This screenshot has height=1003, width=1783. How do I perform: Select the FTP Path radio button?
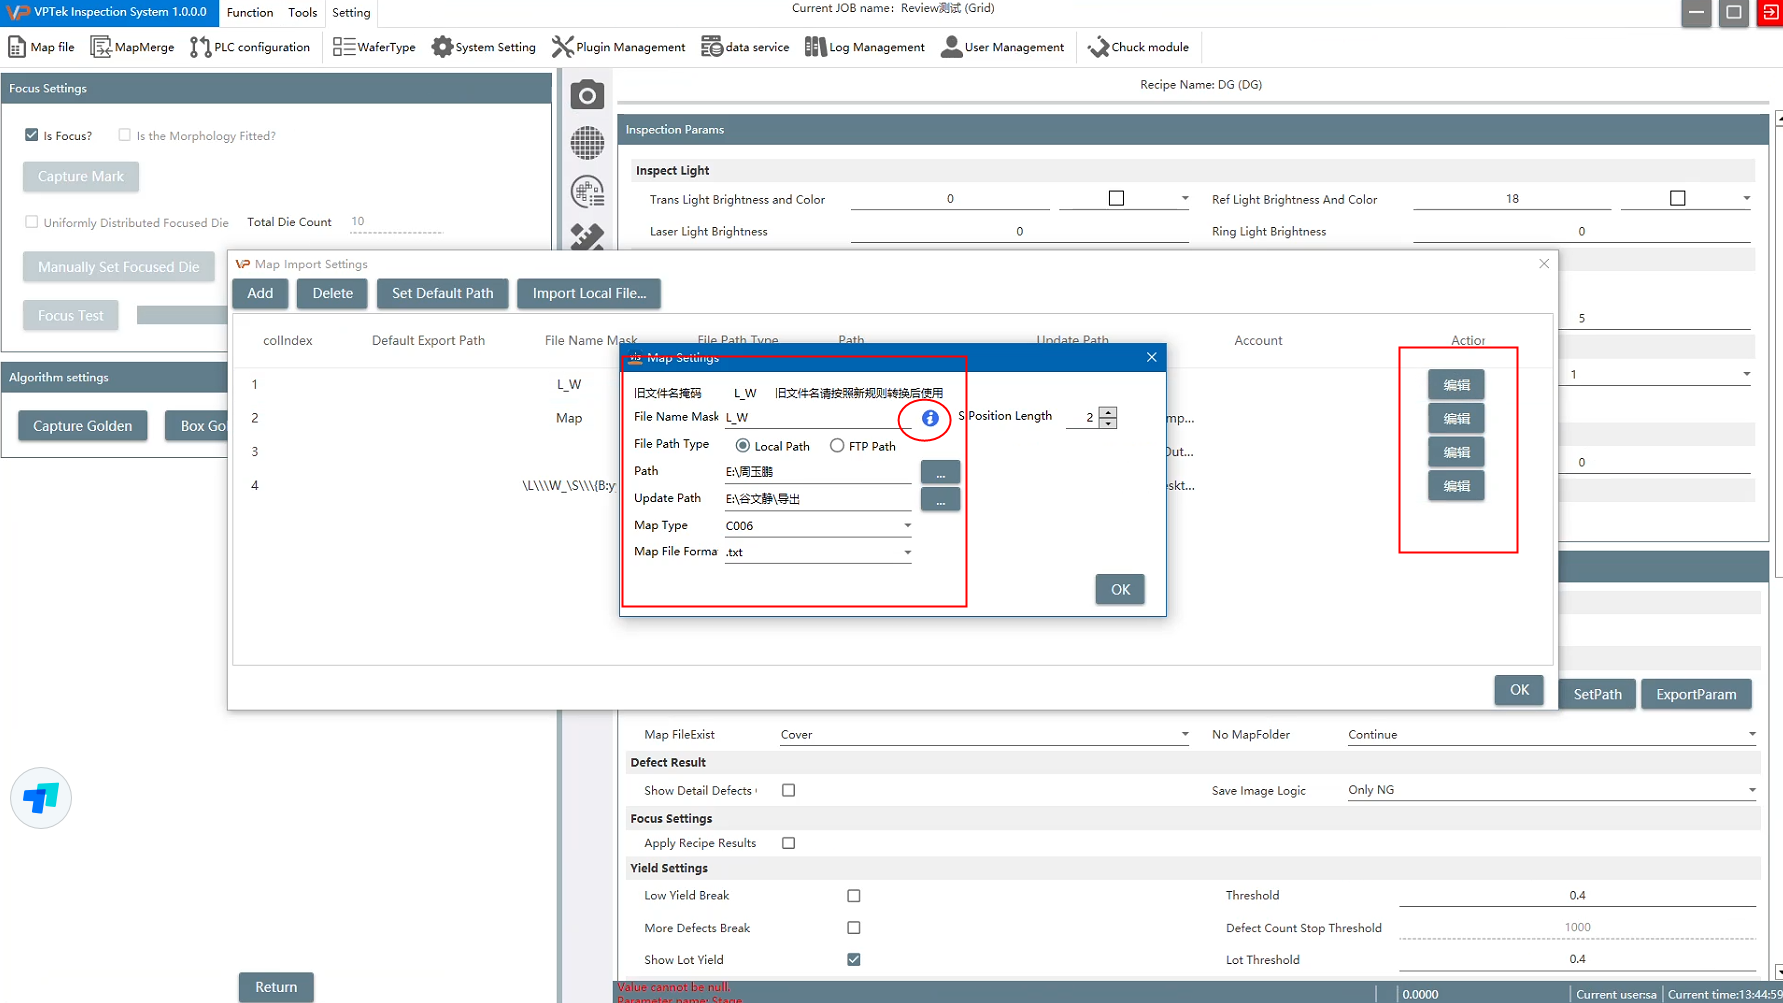tap(837, 446)
